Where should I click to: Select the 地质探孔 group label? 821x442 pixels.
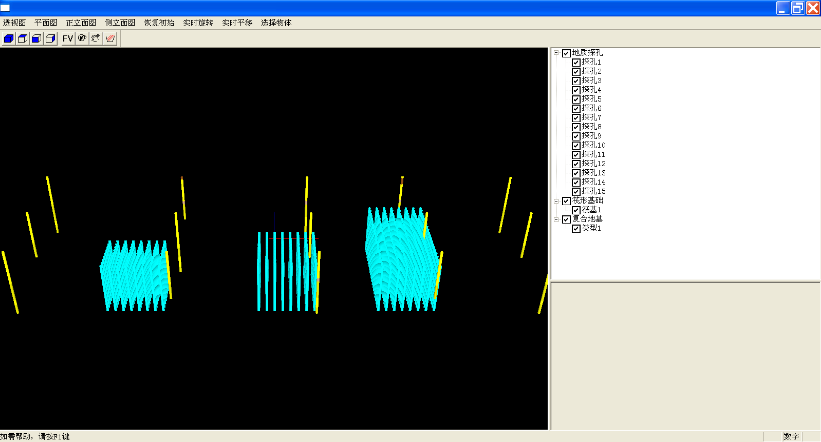pyautogui.click(x=587, y=53)
